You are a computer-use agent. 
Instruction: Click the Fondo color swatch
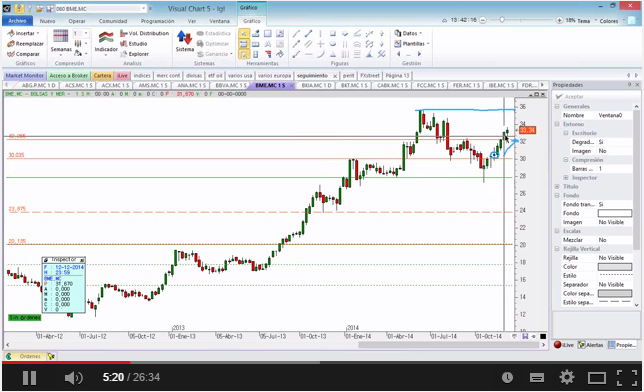click(x=614, y=213)
